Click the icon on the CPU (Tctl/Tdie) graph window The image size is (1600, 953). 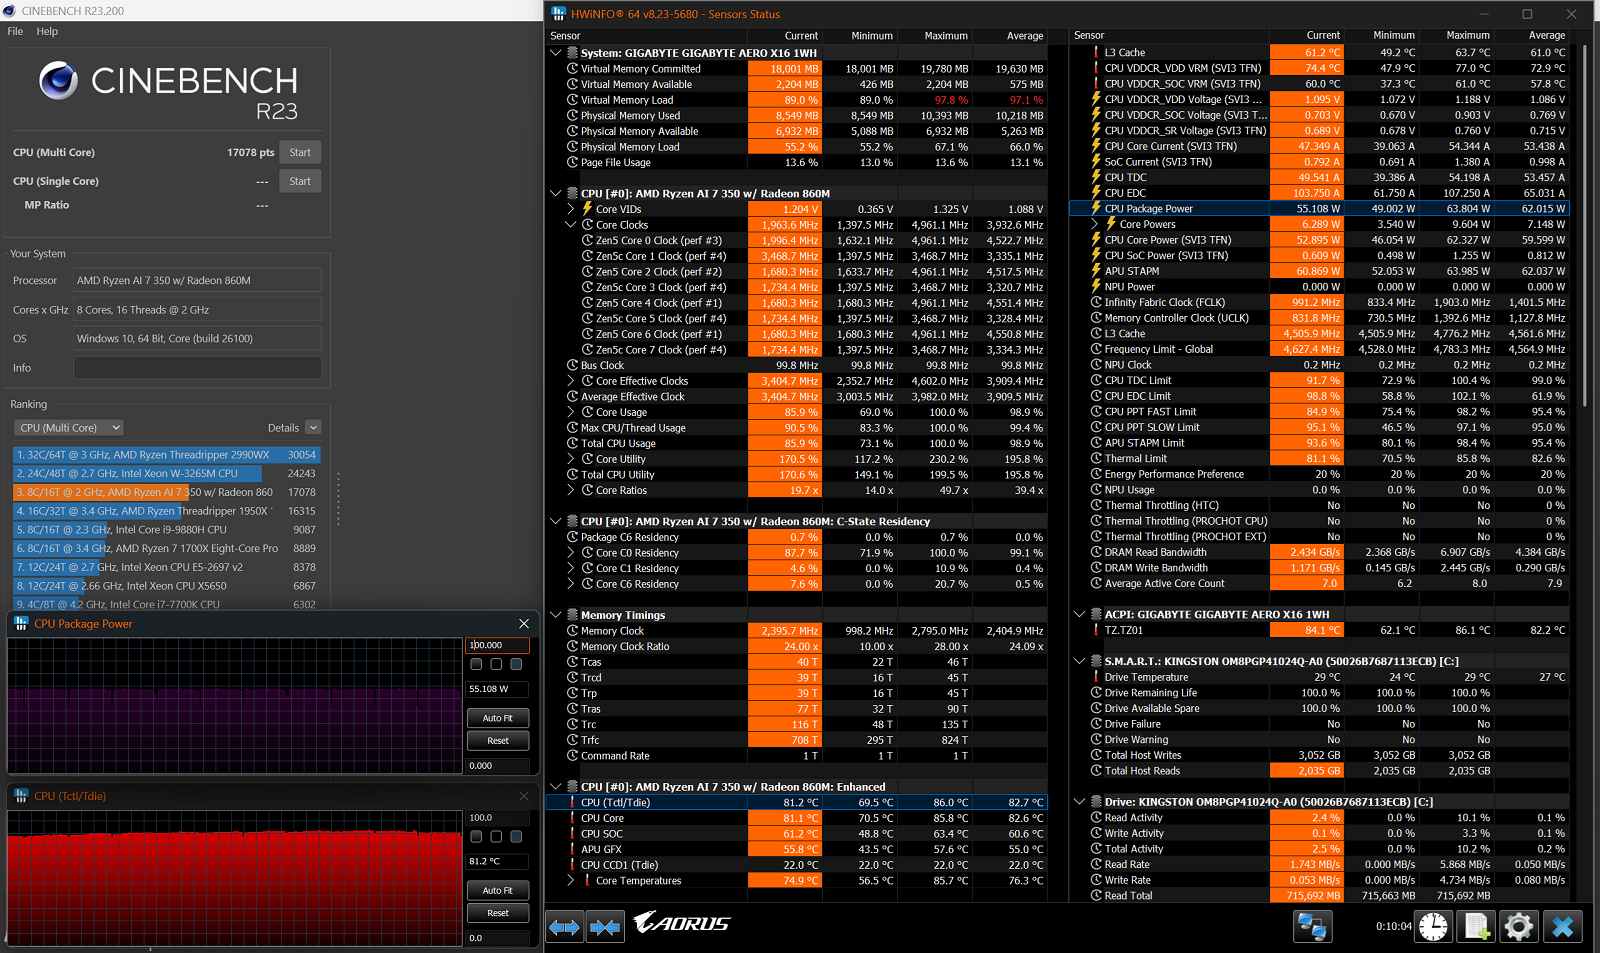click(21, 796)
